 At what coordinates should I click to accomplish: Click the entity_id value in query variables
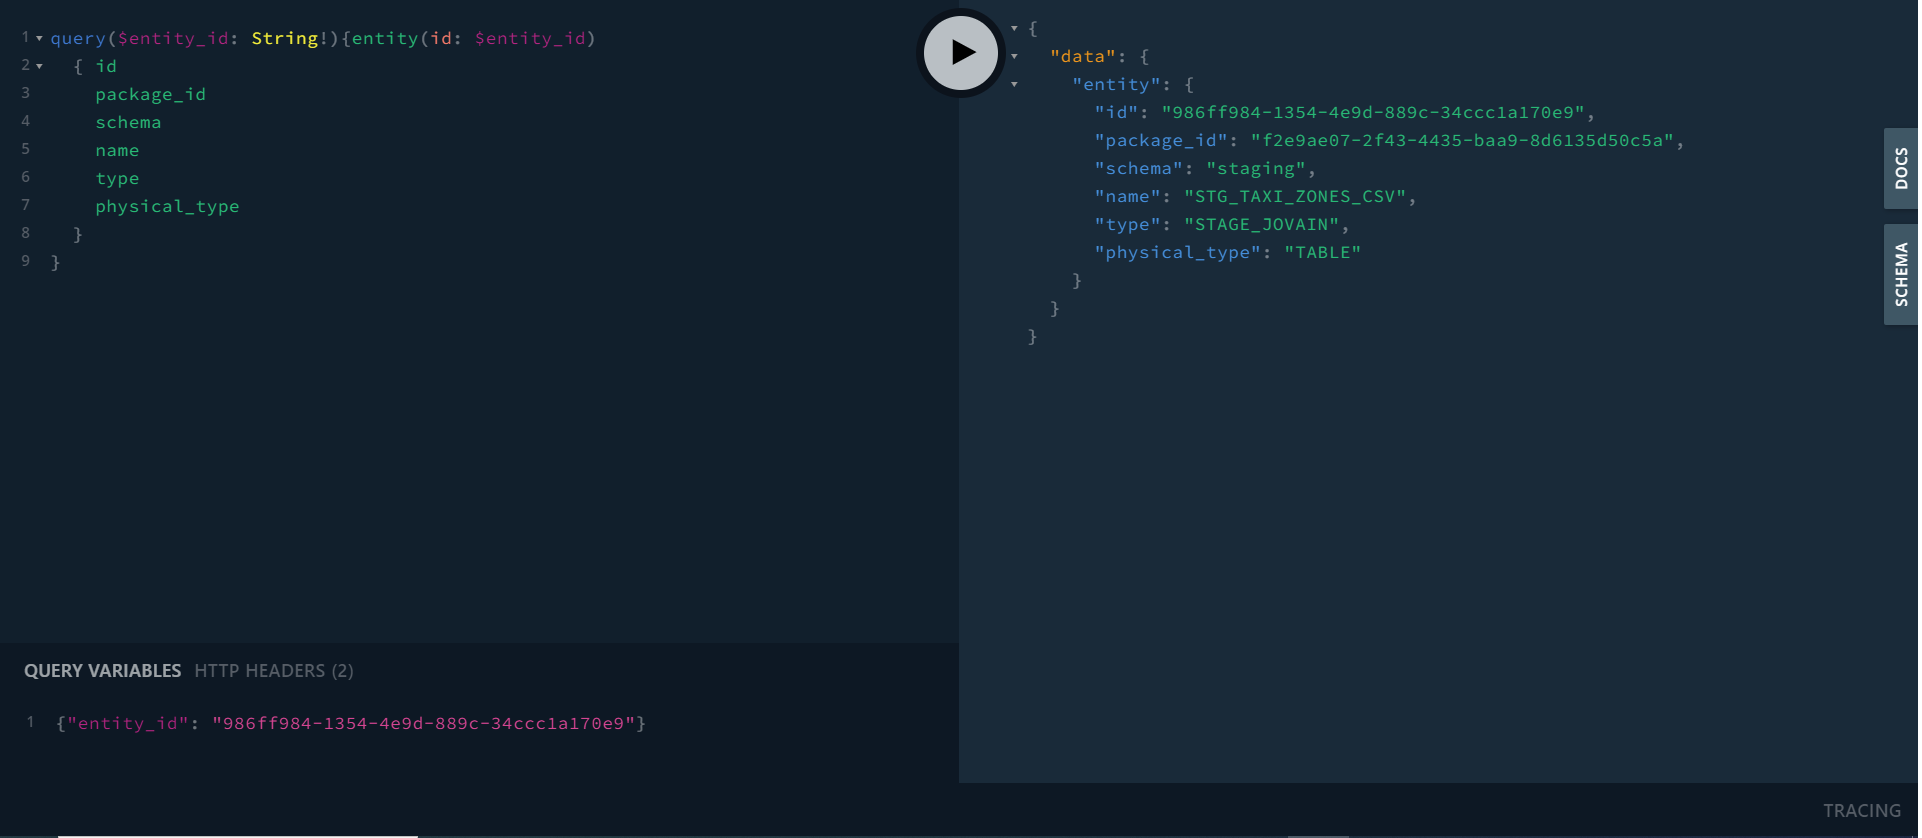tap(423, 723)
